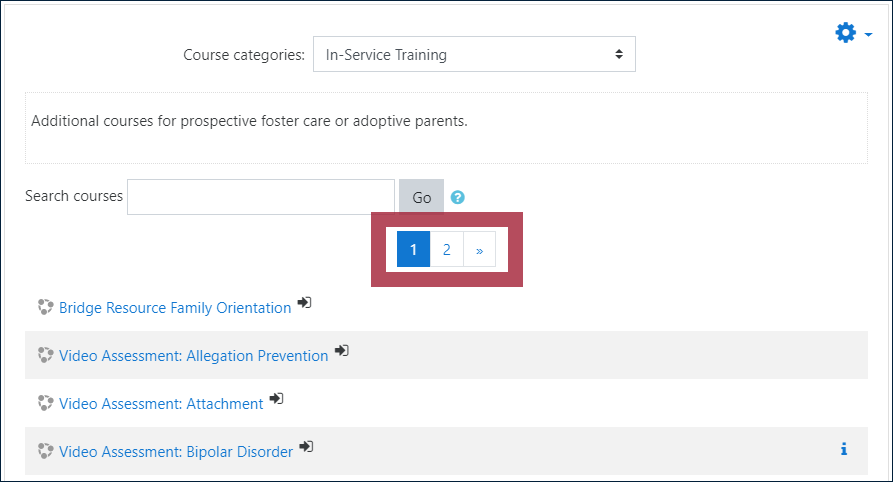Show course info for Bipolar Disorder
The height and width of the screenshot is (482, 893).
click(844, 449)
